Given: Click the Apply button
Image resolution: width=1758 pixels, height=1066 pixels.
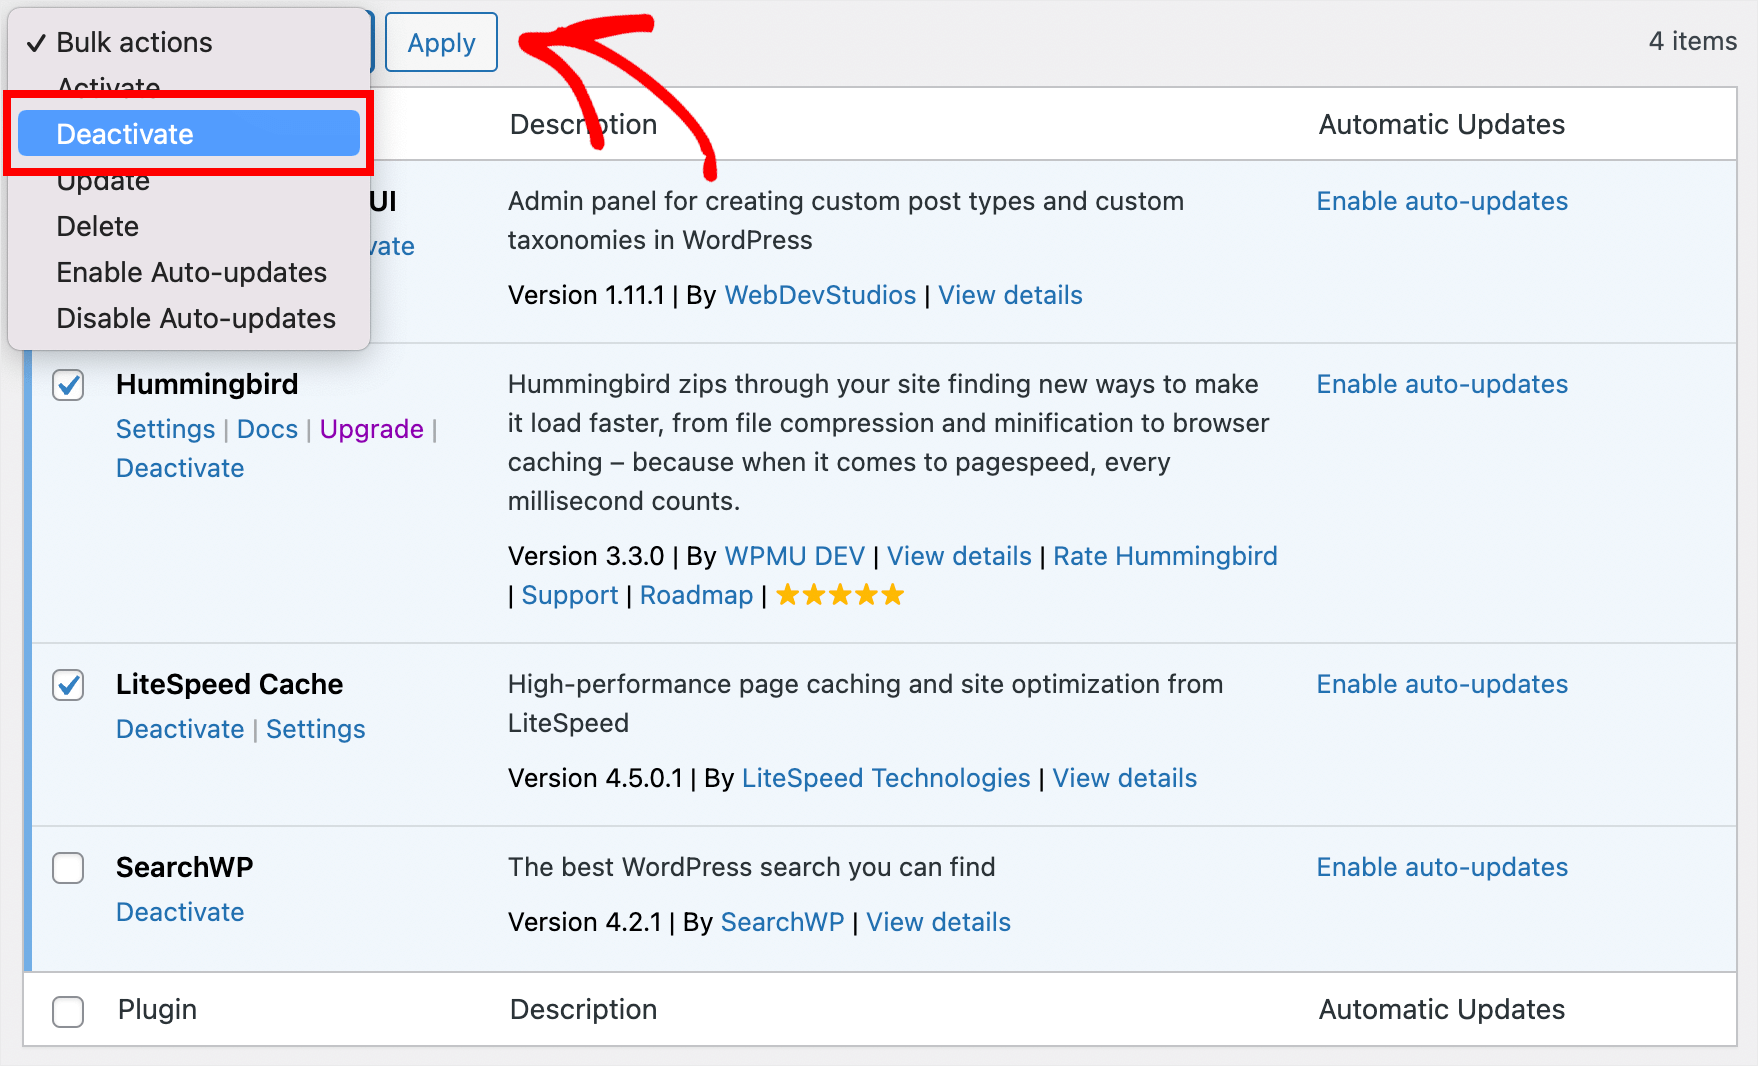Looking at the screenshot, I should [x=441, y=42].
